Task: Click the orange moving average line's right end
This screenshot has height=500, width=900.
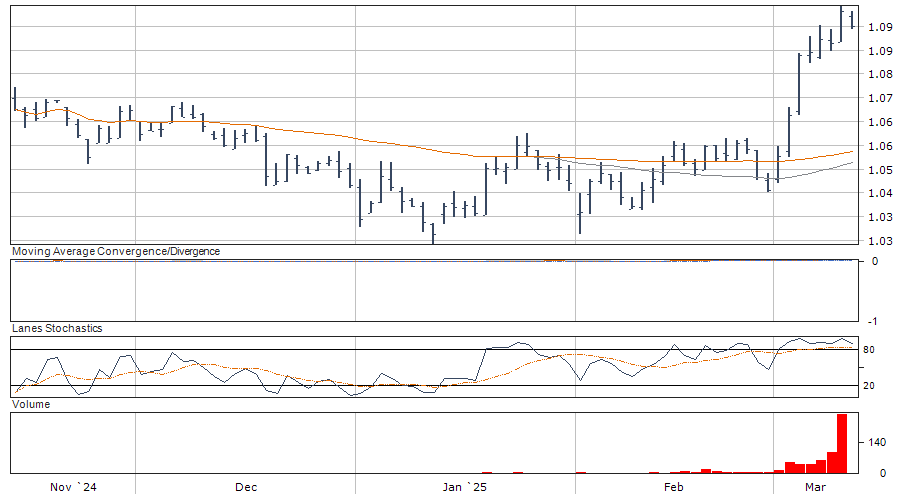Action: [852, 151]
